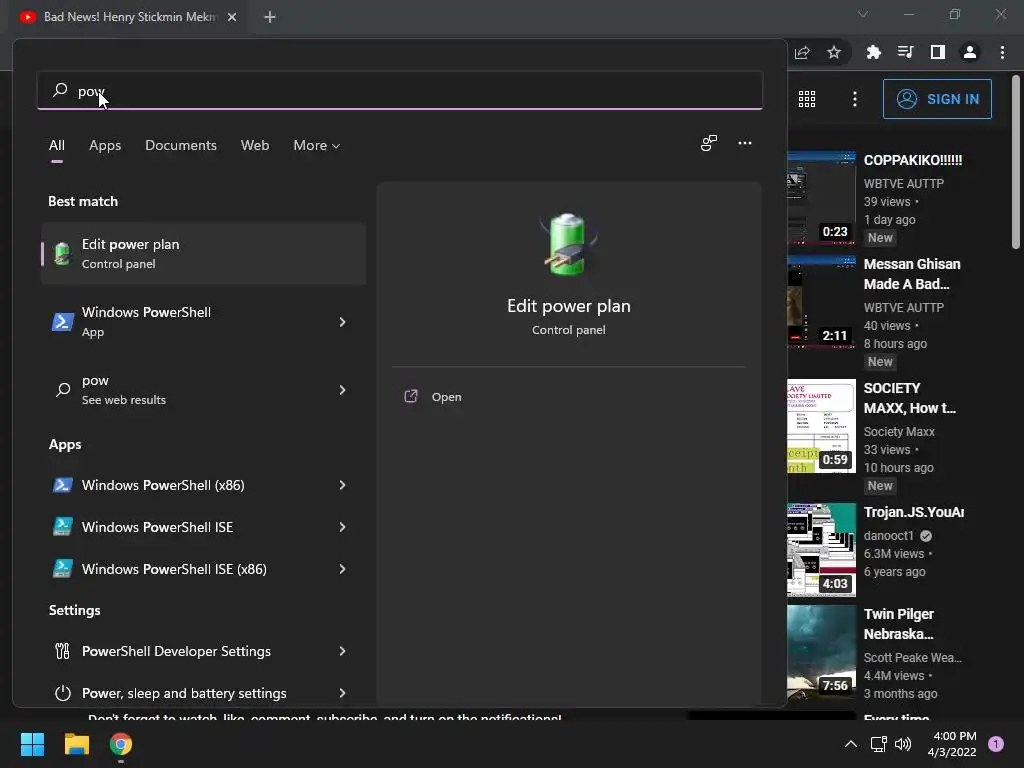The width and height of the screenshot is (1024, 768).
Task: Open Edit power plan best match result
Action: [203, 253]
